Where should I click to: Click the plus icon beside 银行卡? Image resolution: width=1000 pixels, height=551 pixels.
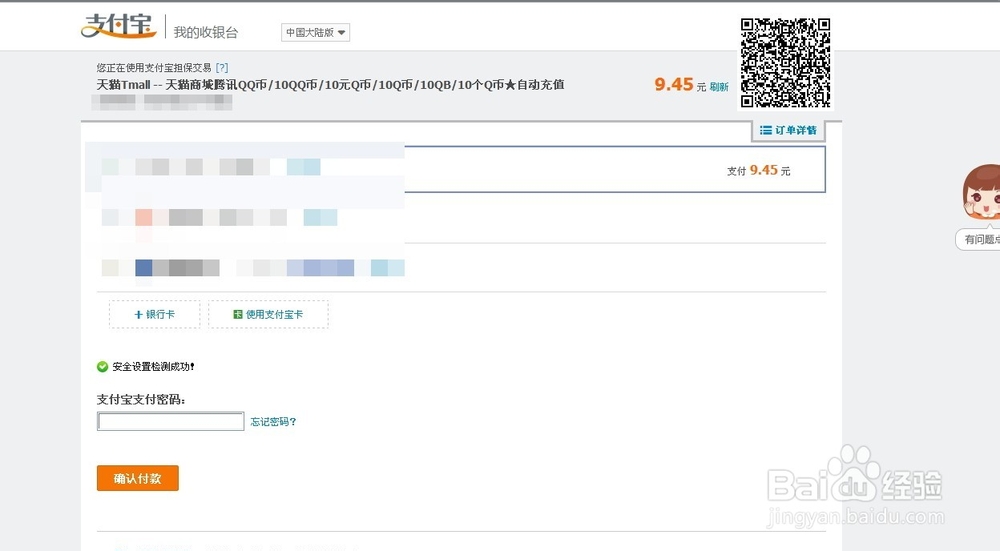[138, 314]
